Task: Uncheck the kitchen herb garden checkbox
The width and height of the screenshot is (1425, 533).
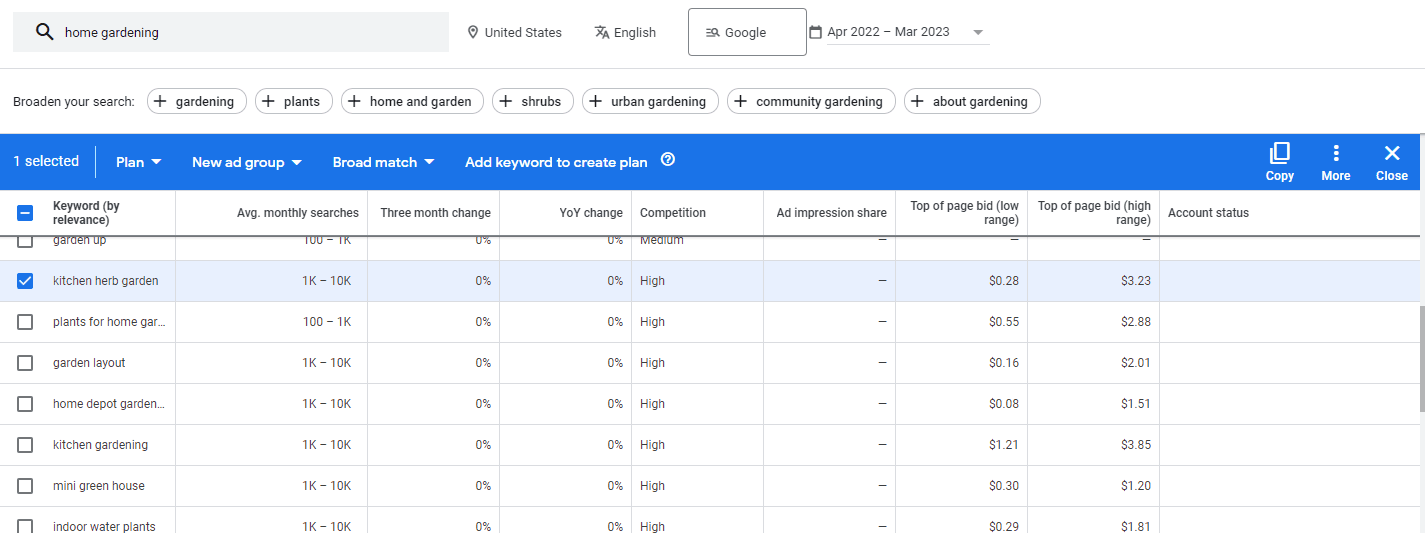Action: click(25, 281)
